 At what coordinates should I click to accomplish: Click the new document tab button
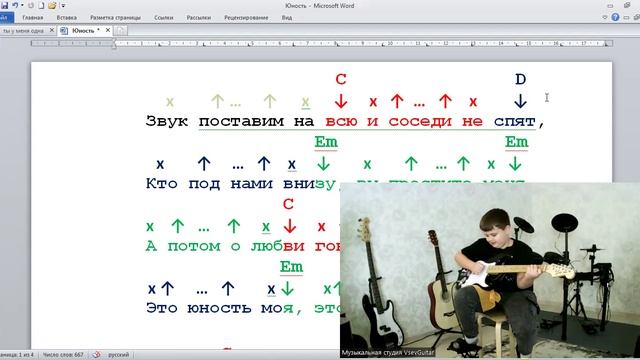[x=120, y=31]
